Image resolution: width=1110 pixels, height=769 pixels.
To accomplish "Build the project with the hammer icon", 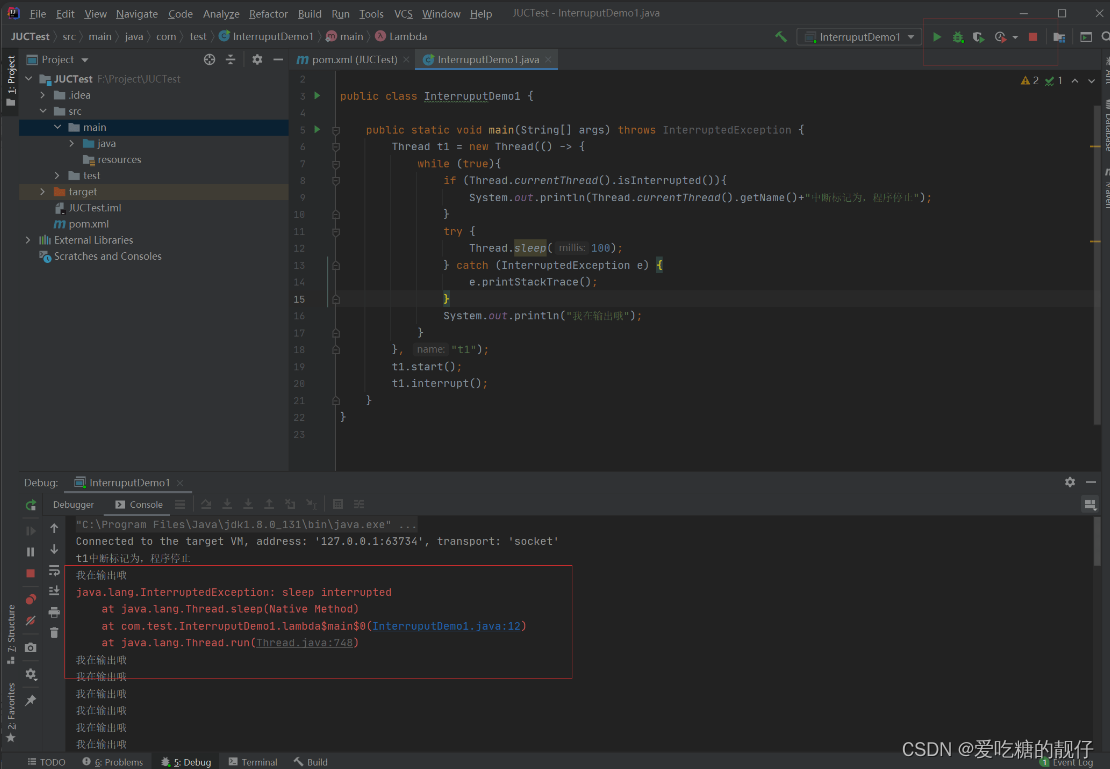I will (781, 37).
